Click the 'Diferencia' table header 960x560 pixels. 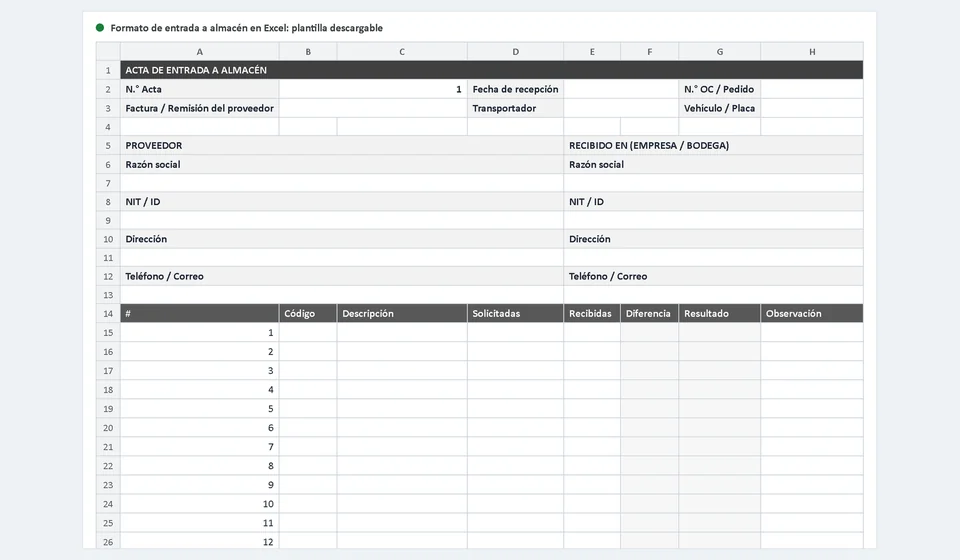(650, 313)
